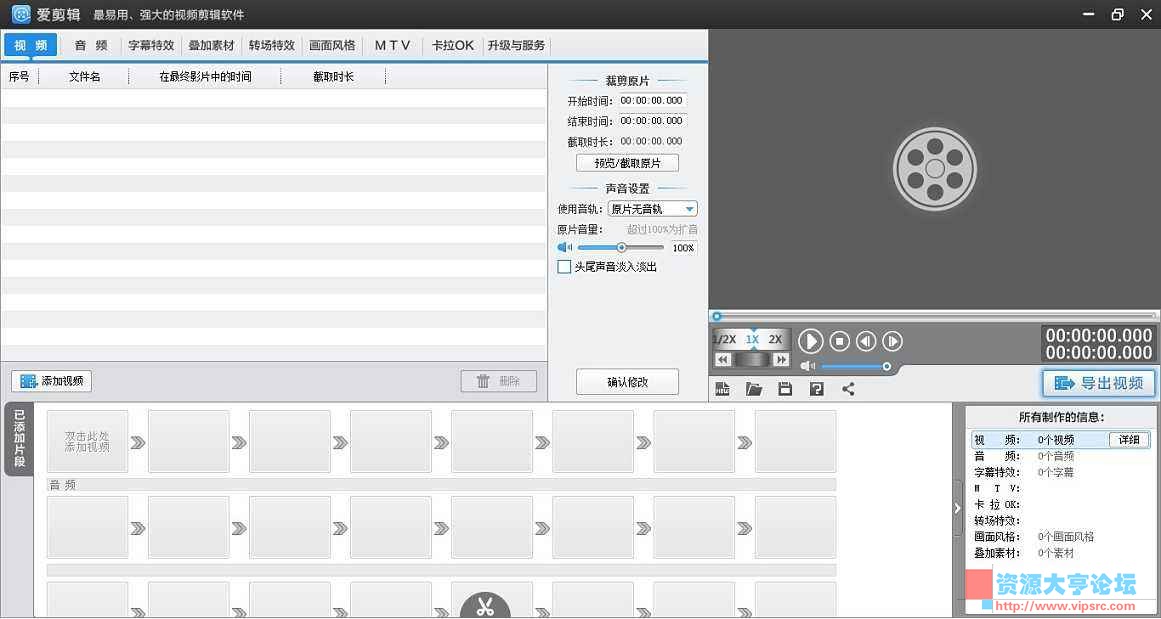Click the 已添加片段 side tab
The height and width of the screenshot is (619, 1161).
pos(19,440)
